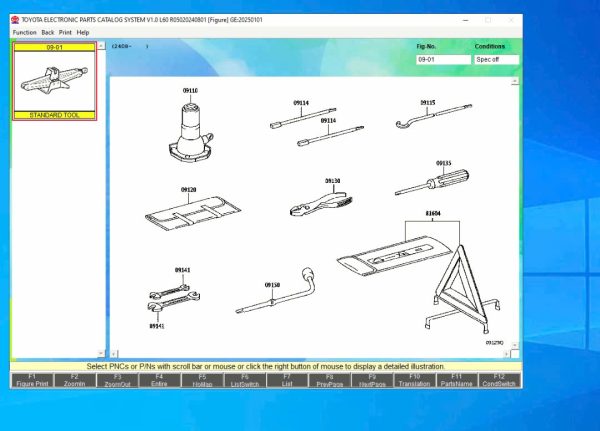Select the 09141 label above the spanners
600x431 pixels.
coord(183,270)
